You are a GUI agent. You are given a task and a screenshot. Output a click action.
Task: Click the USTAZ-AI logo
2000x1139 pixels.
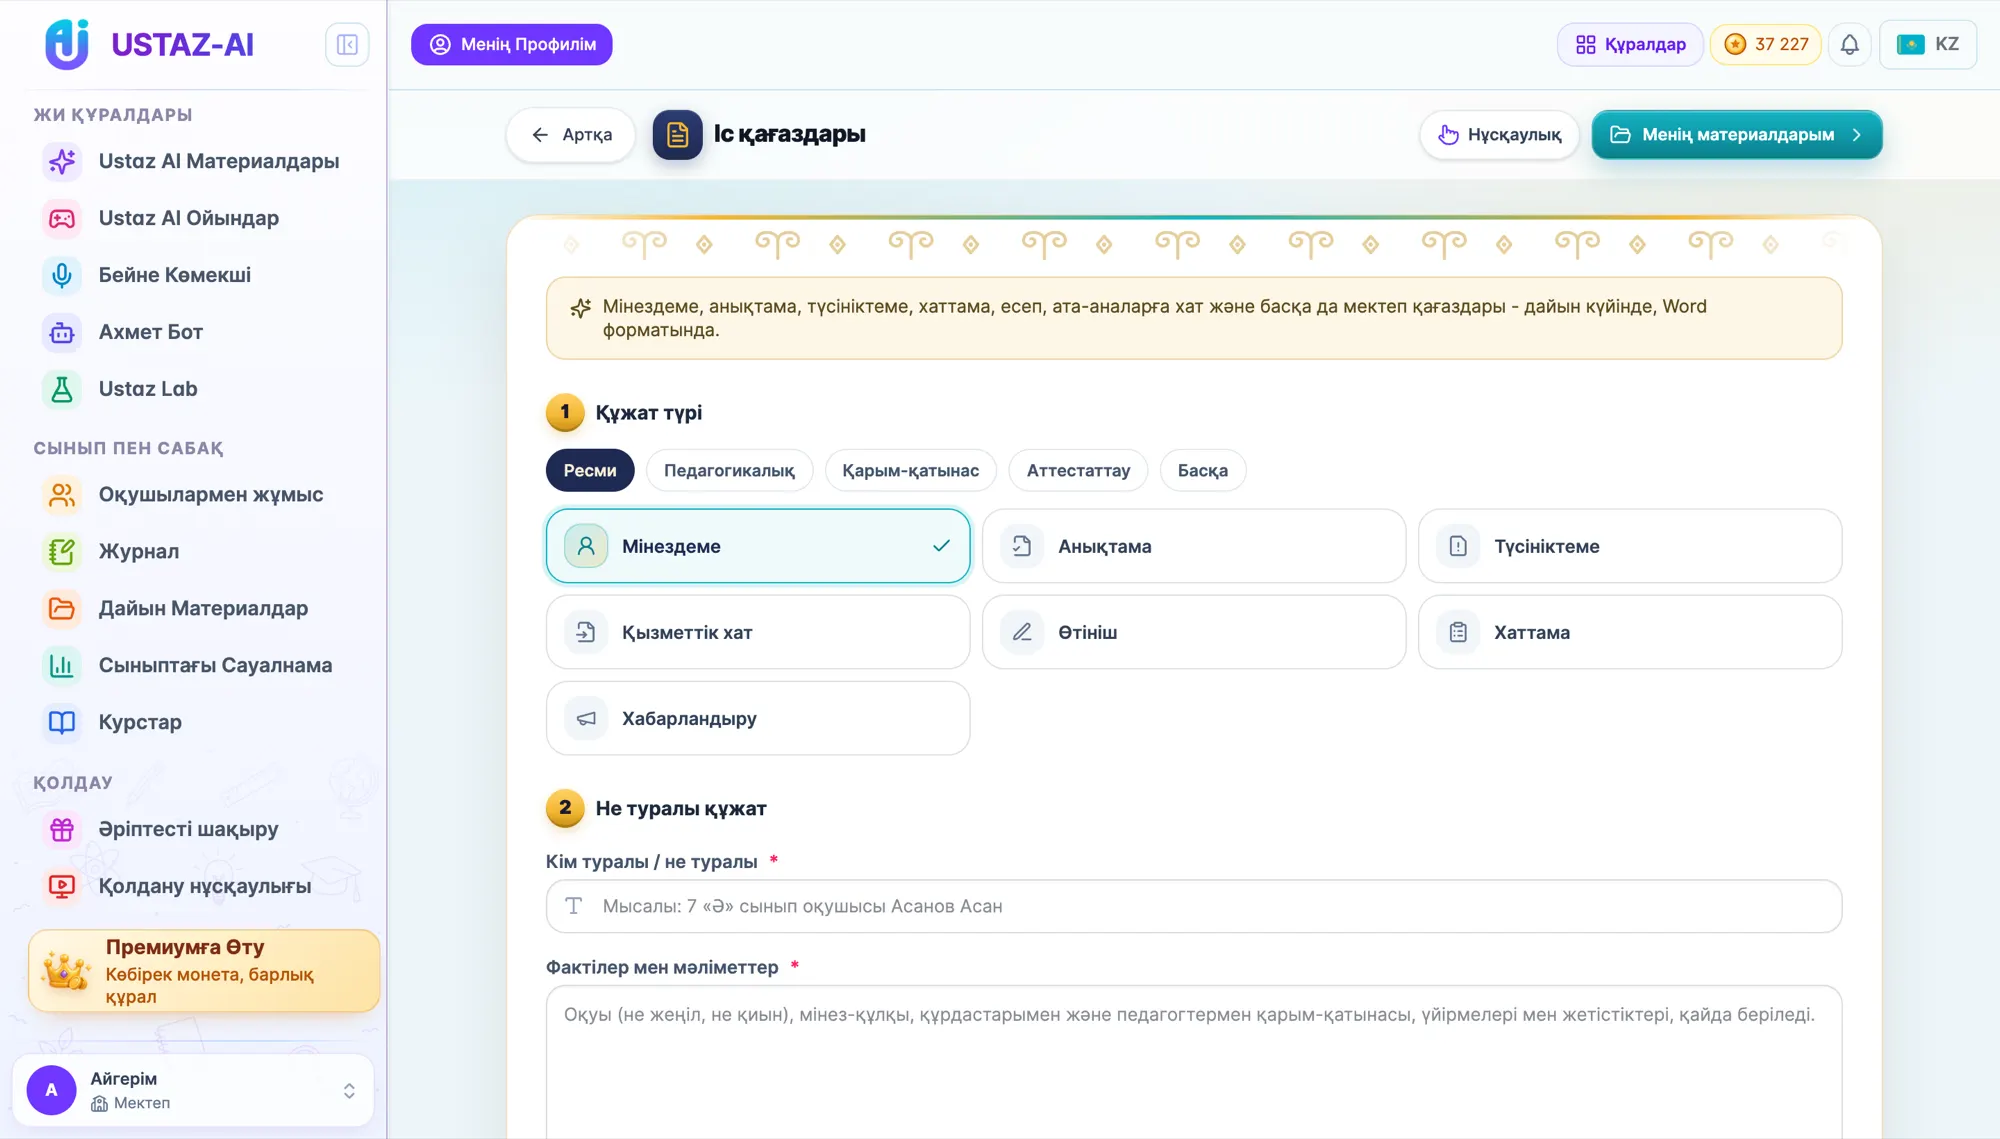(150, 45)
